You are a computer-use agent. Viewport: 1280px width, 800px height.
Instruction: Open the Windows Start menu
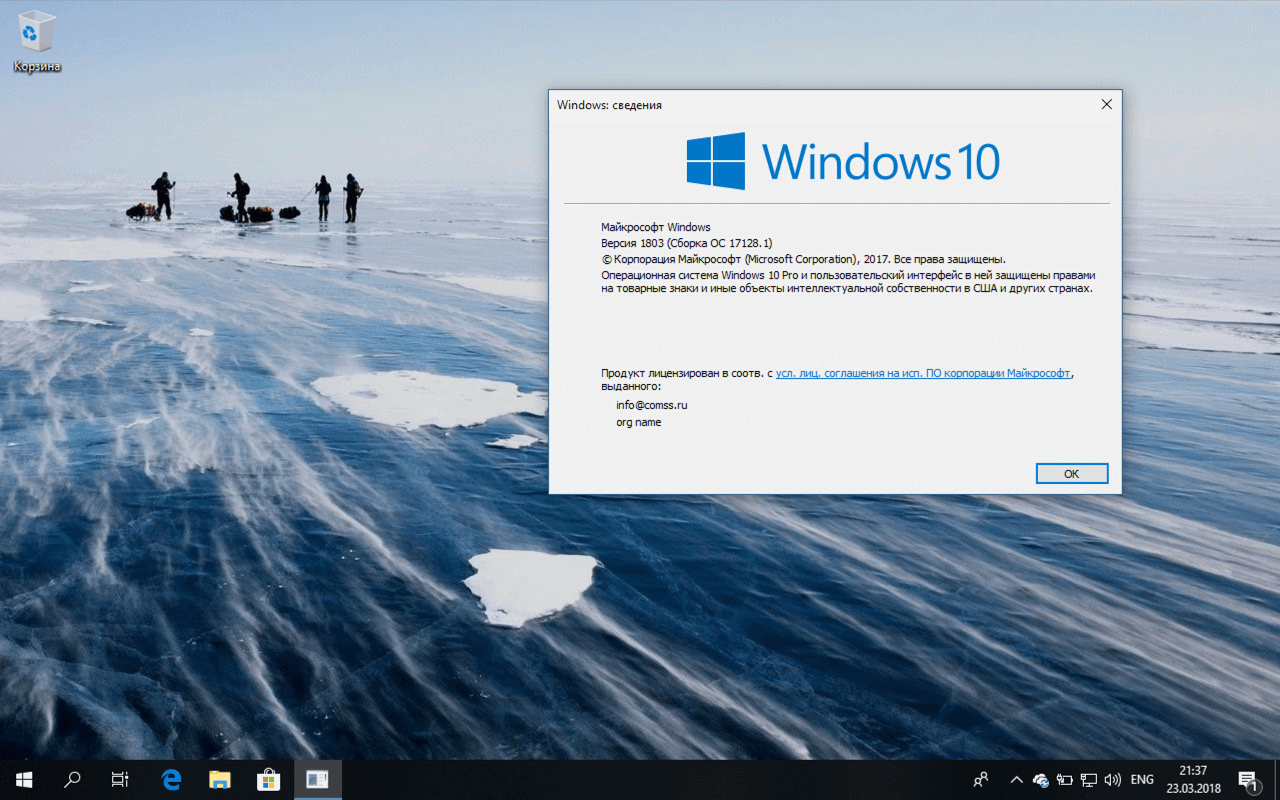click(x=24, y=780)
